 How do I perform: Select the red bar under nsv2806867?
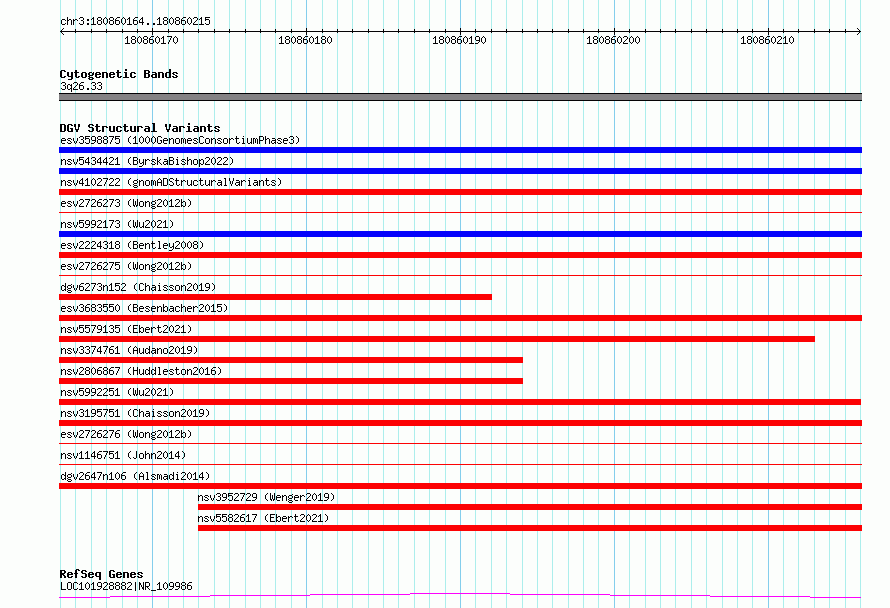pyautogui.click(x=291, y=381)
